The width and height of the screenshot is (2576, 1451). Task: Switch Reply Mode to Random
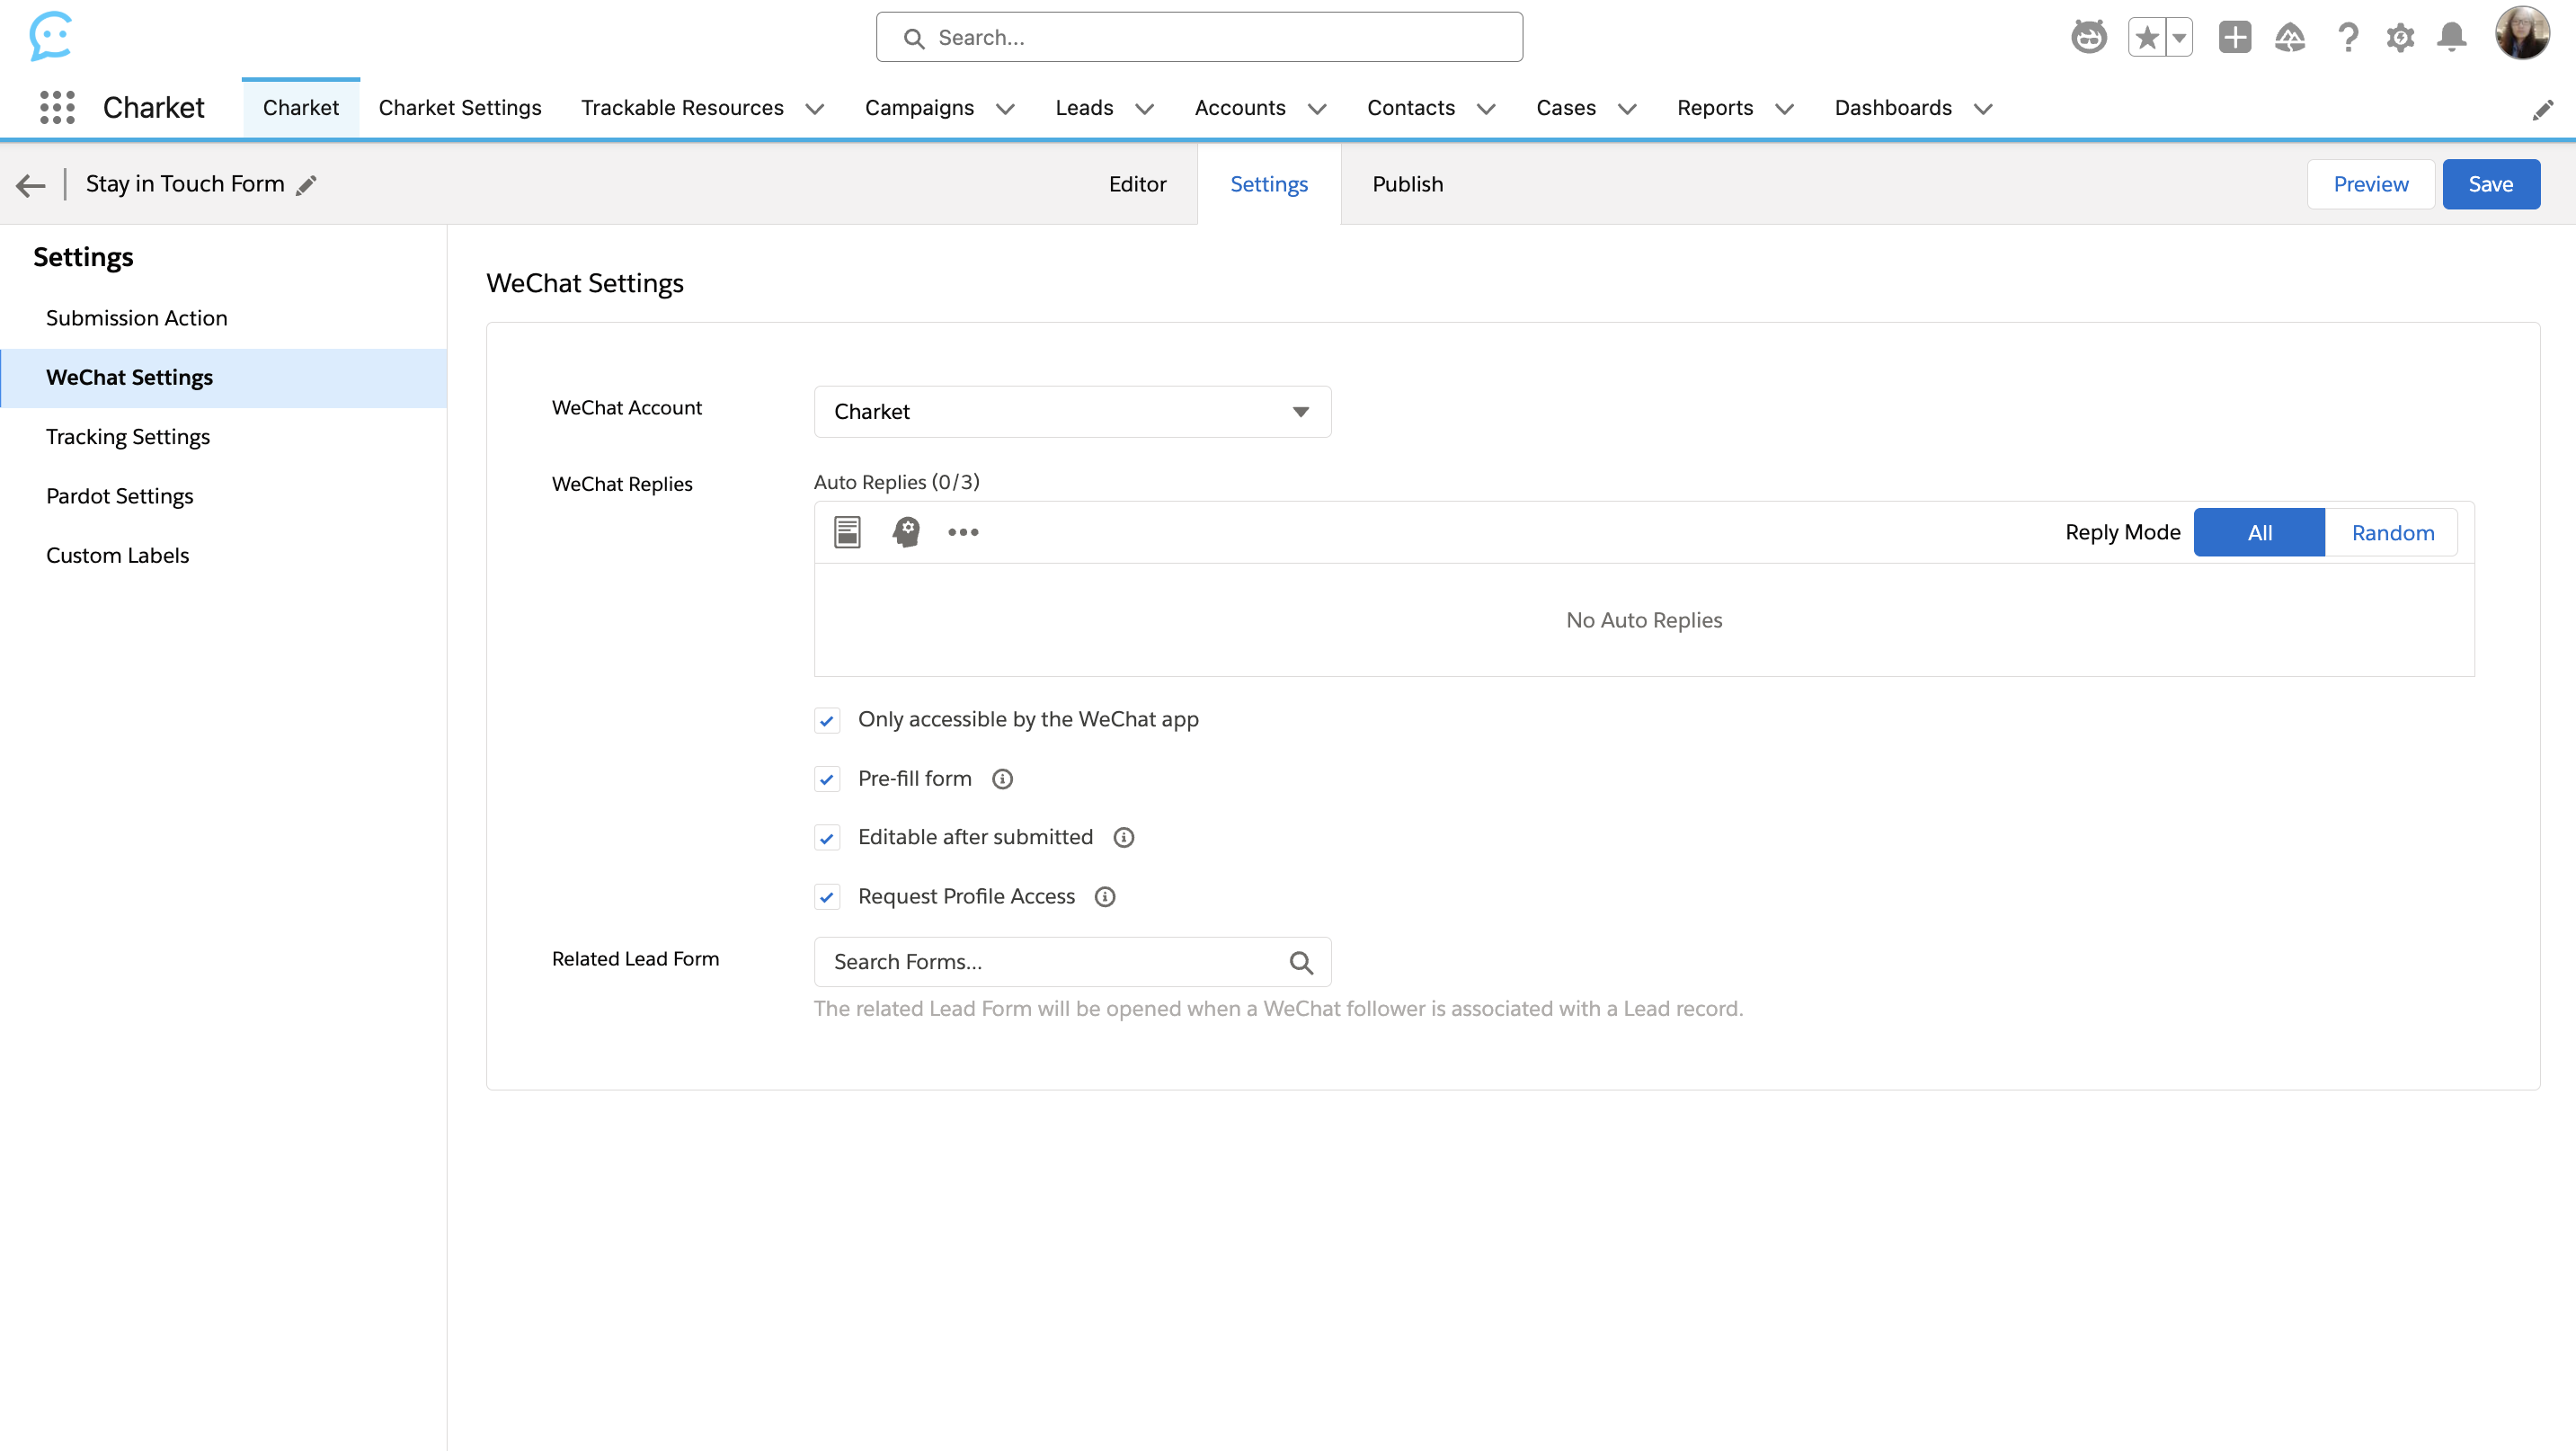(2392, 532)
